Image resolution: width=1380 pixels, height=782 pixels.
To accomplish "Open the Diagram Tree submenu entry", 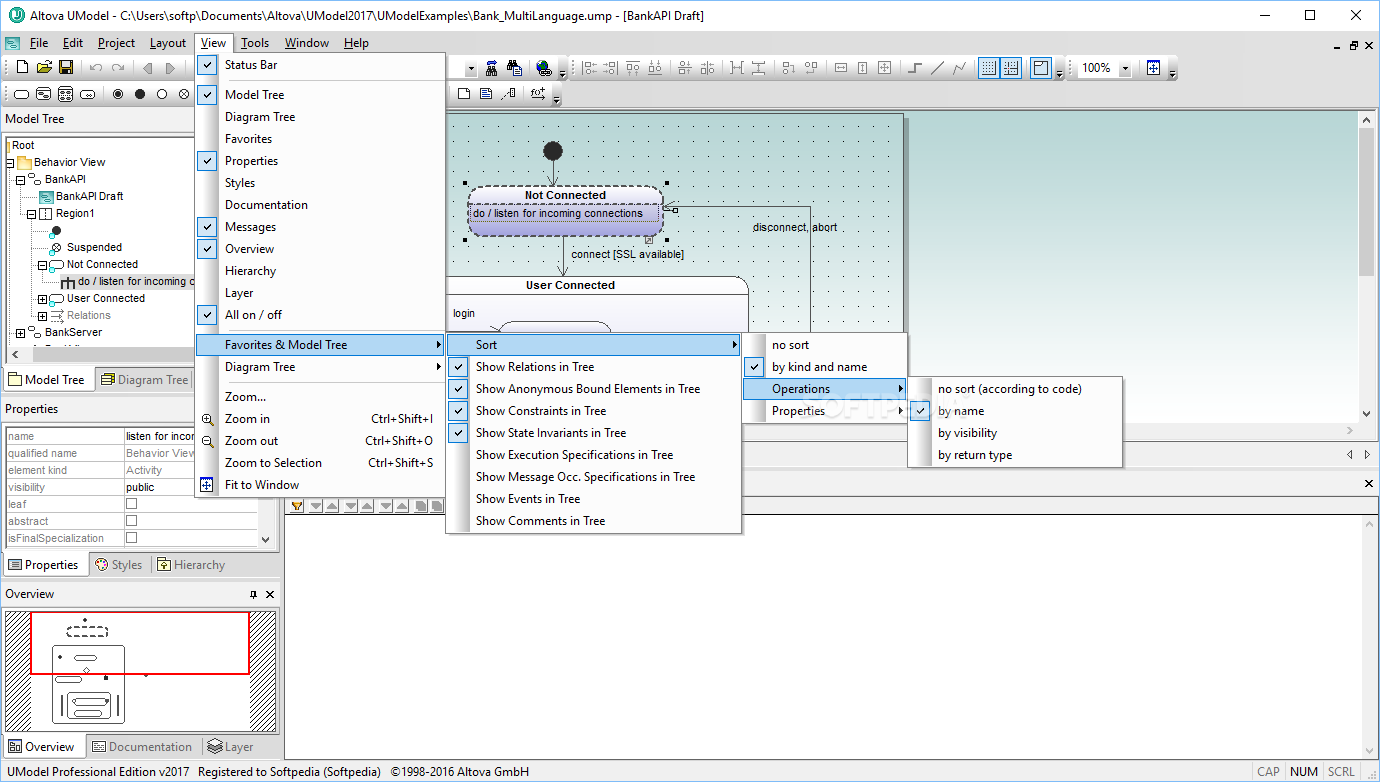I will click(320, 367).
